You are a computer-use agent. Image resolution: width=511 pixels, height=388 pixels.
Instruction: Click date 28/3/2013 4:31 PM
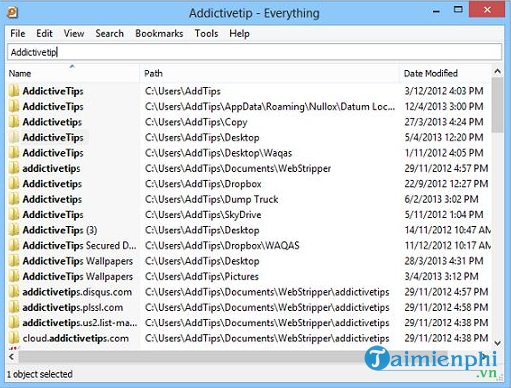pos(444,261)
